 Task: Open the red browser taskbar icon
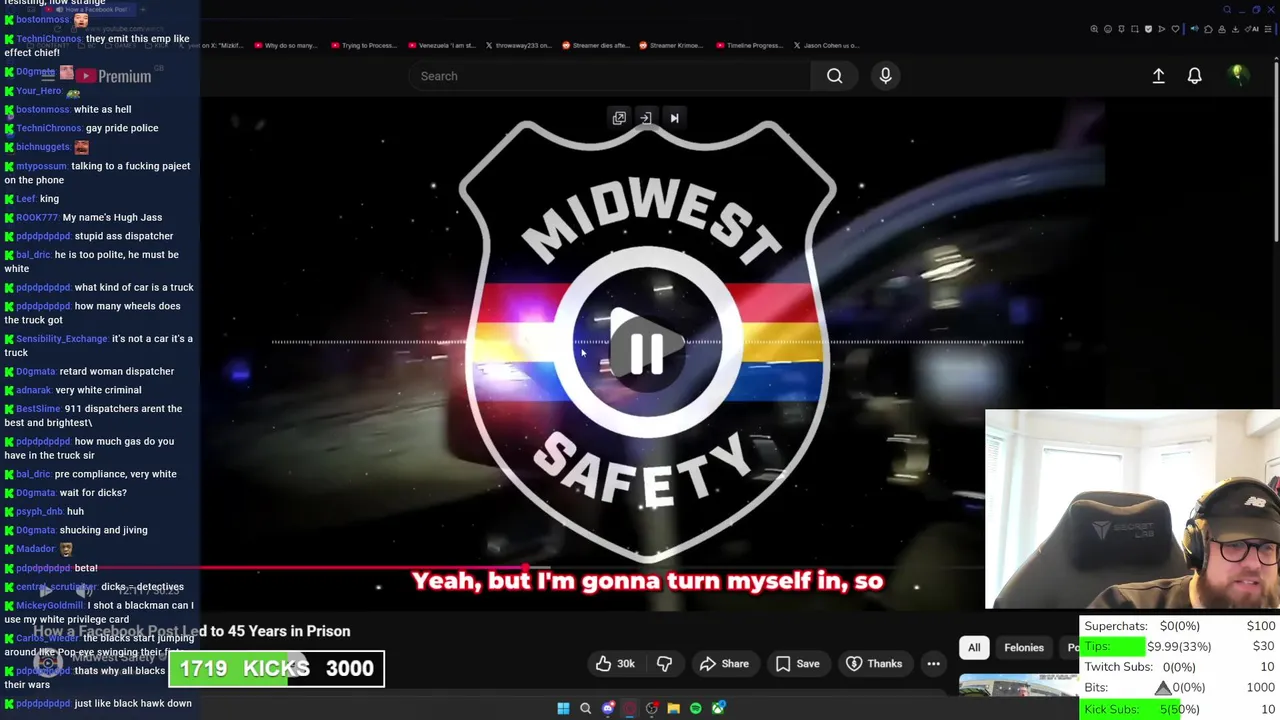[x=629, y=708]
